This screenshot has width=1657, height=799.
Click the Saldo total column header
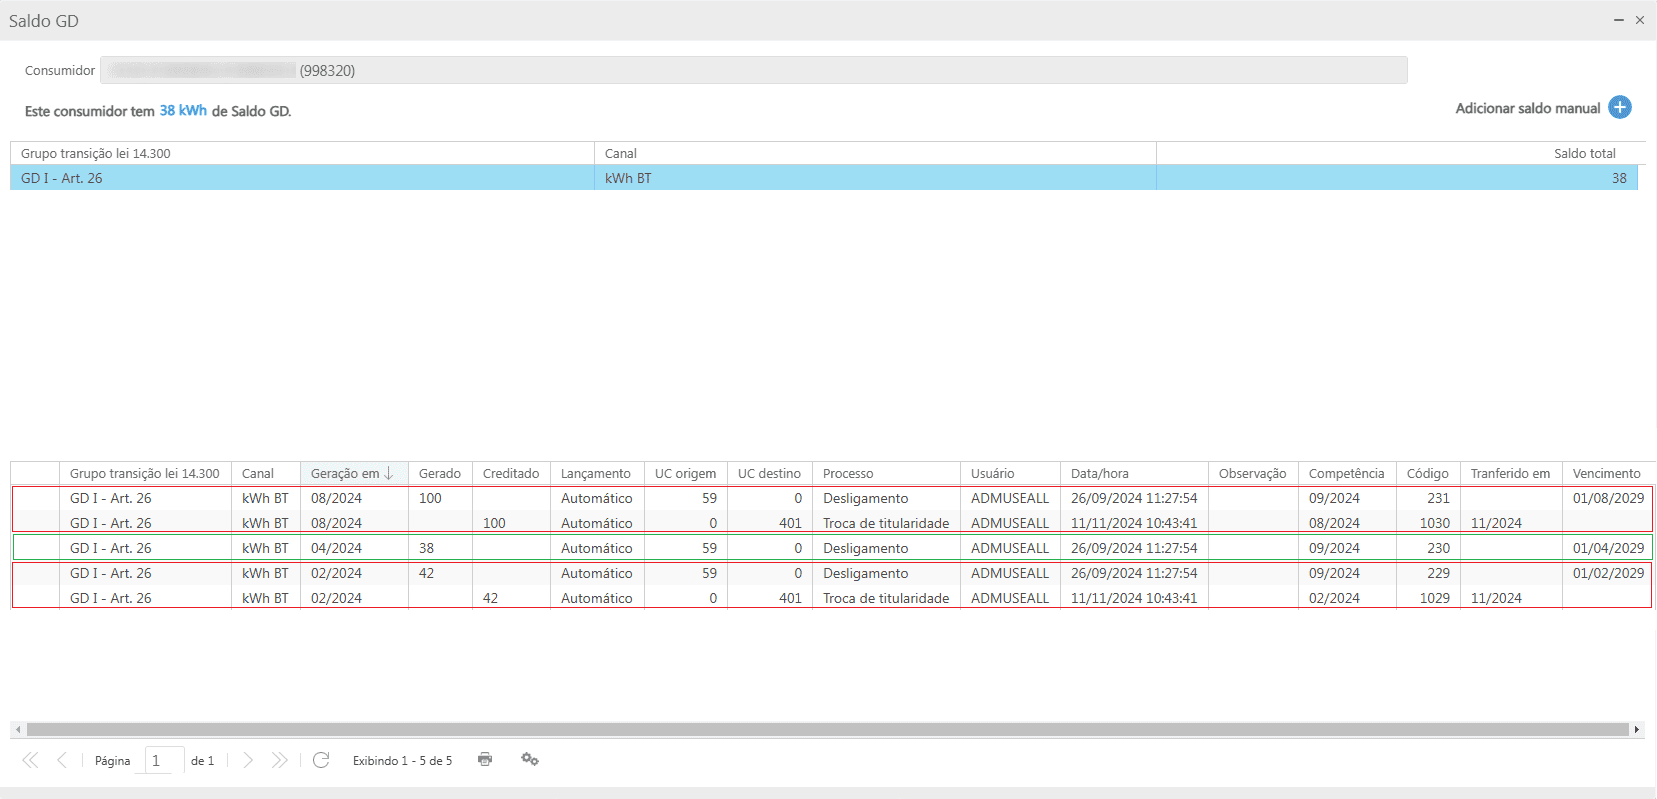1584,154
